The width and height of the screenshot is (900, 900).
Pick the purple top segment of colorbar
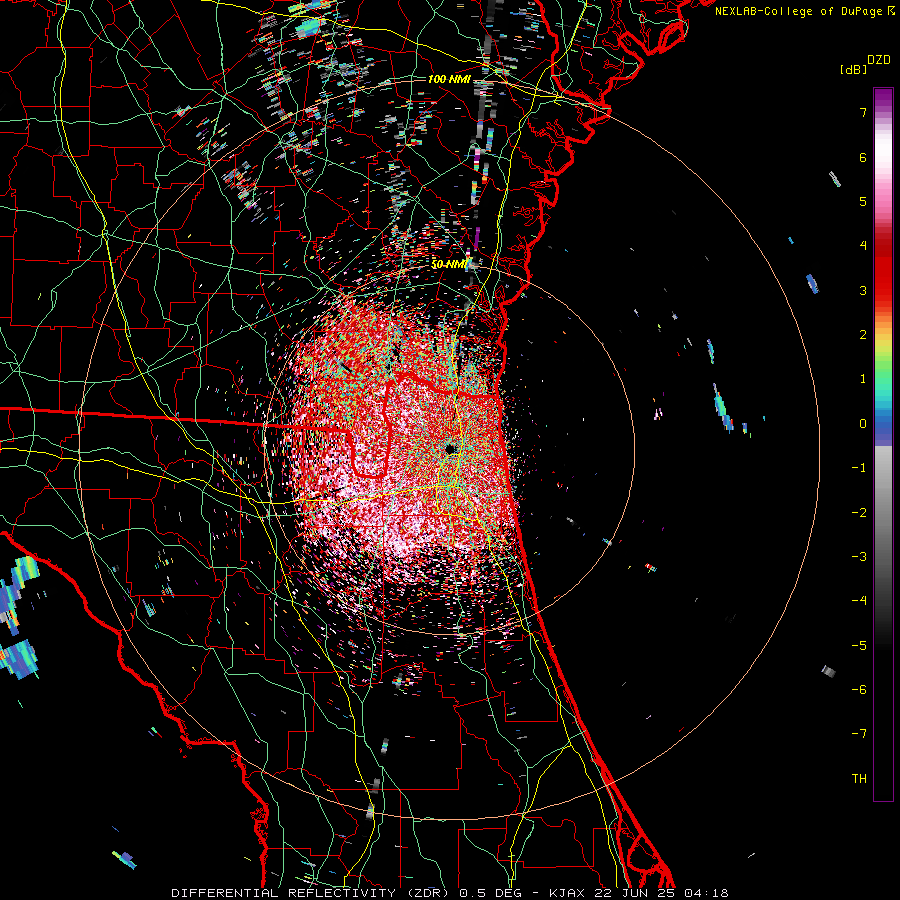point(883,98)
